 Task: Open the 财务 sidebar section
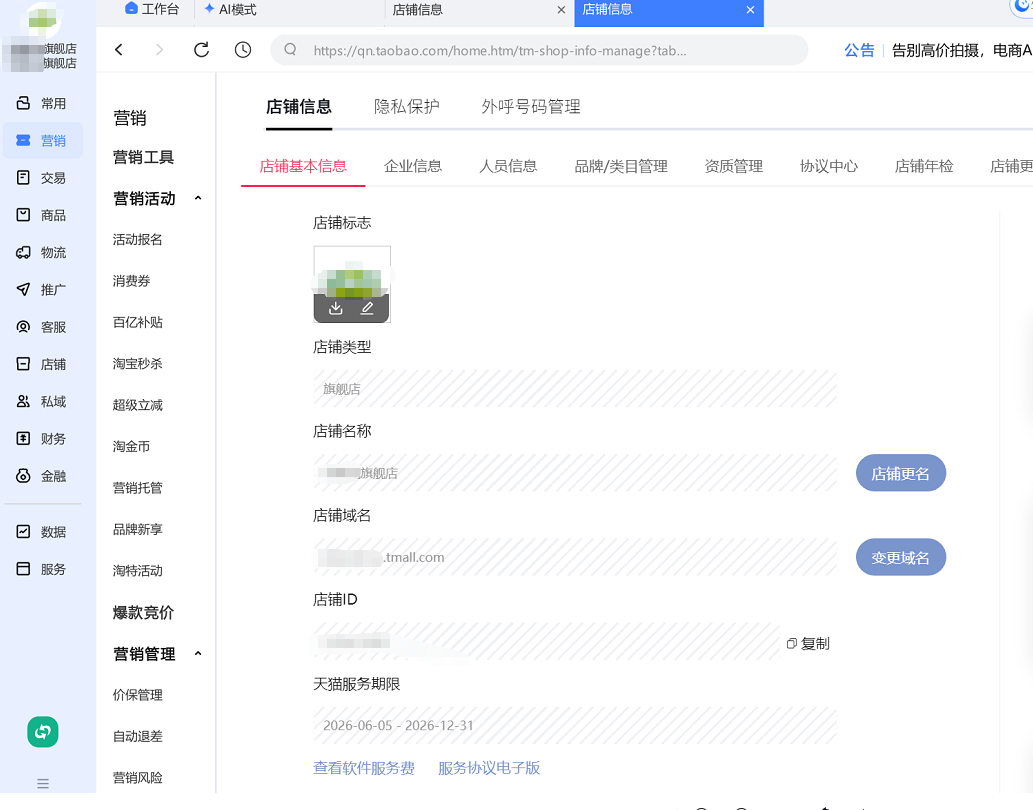click(x=43, y=439)
